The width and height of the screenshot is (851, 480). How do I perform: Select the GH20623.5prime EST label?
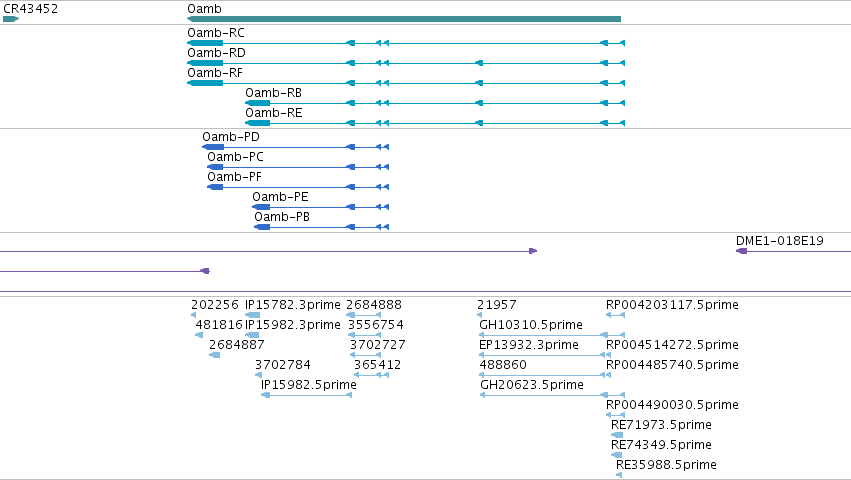532,385
